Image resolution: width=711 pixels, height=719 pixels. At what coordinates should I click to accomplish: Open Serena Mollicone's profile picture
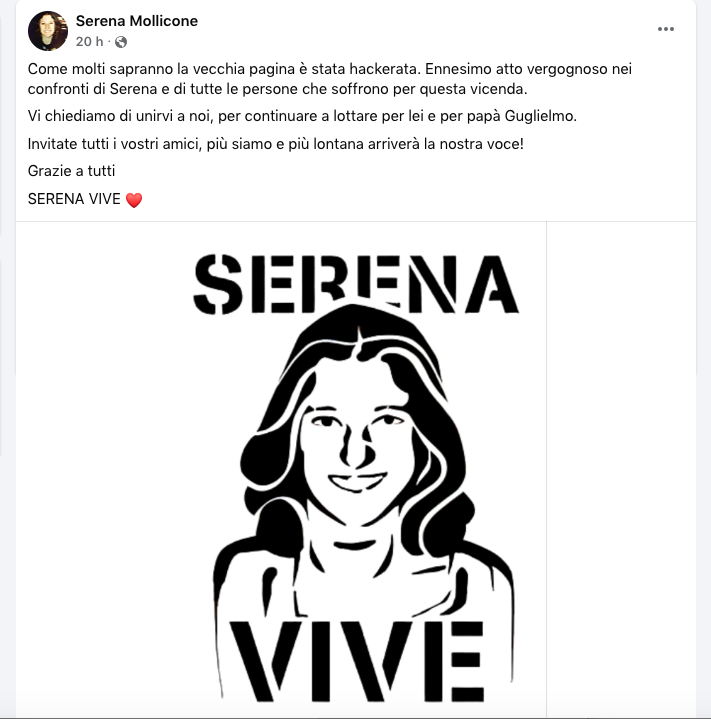[48, 31]
